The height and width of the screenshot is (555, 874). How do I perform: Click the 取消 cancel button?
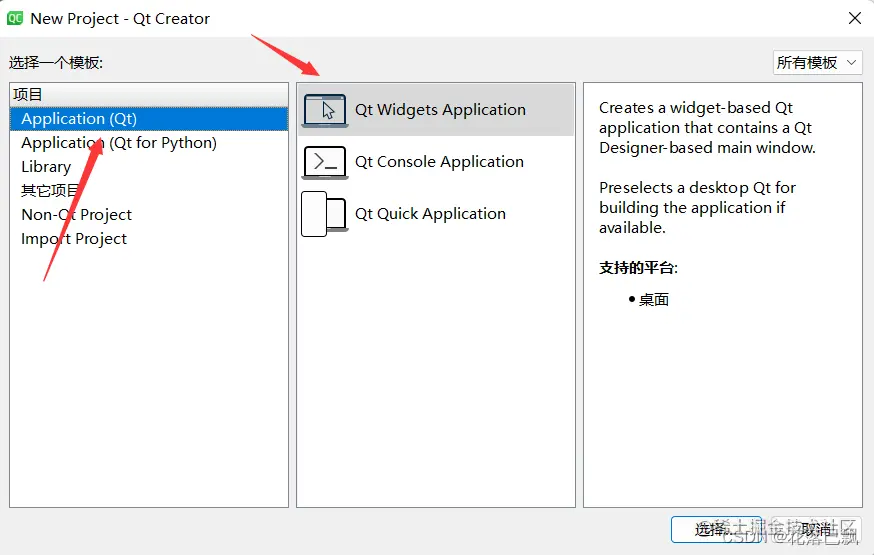point(815,529)
